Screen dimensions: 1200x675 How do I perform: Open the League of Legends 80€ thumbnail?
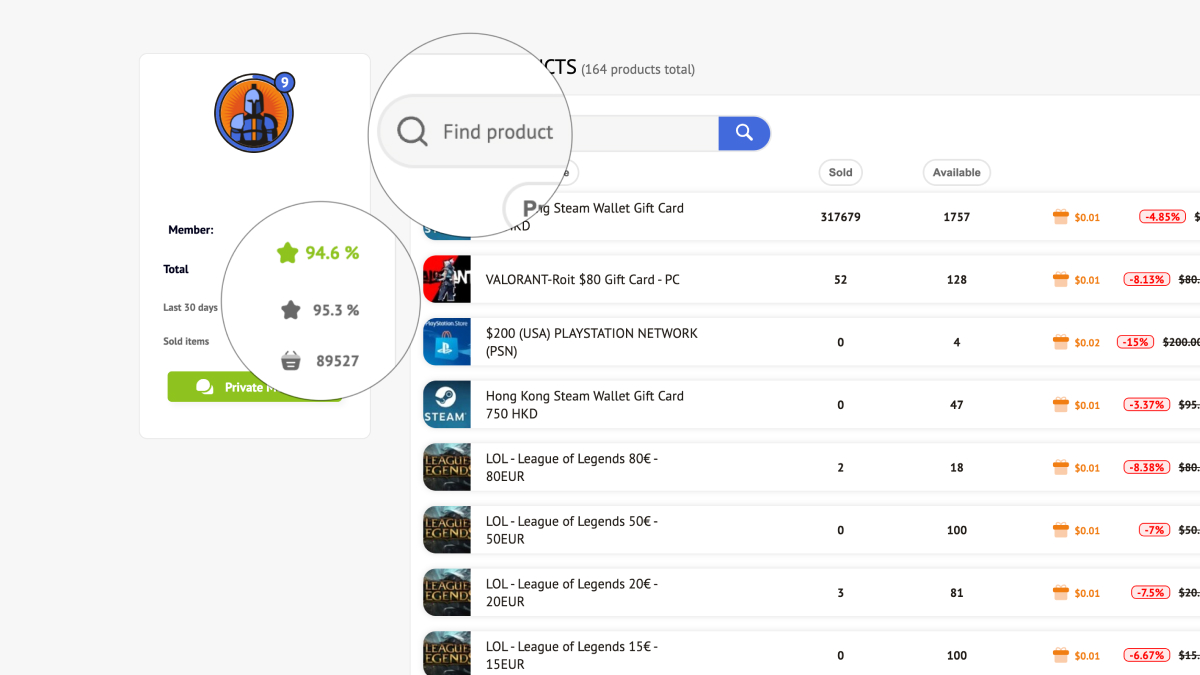click(x=447, y=467)
